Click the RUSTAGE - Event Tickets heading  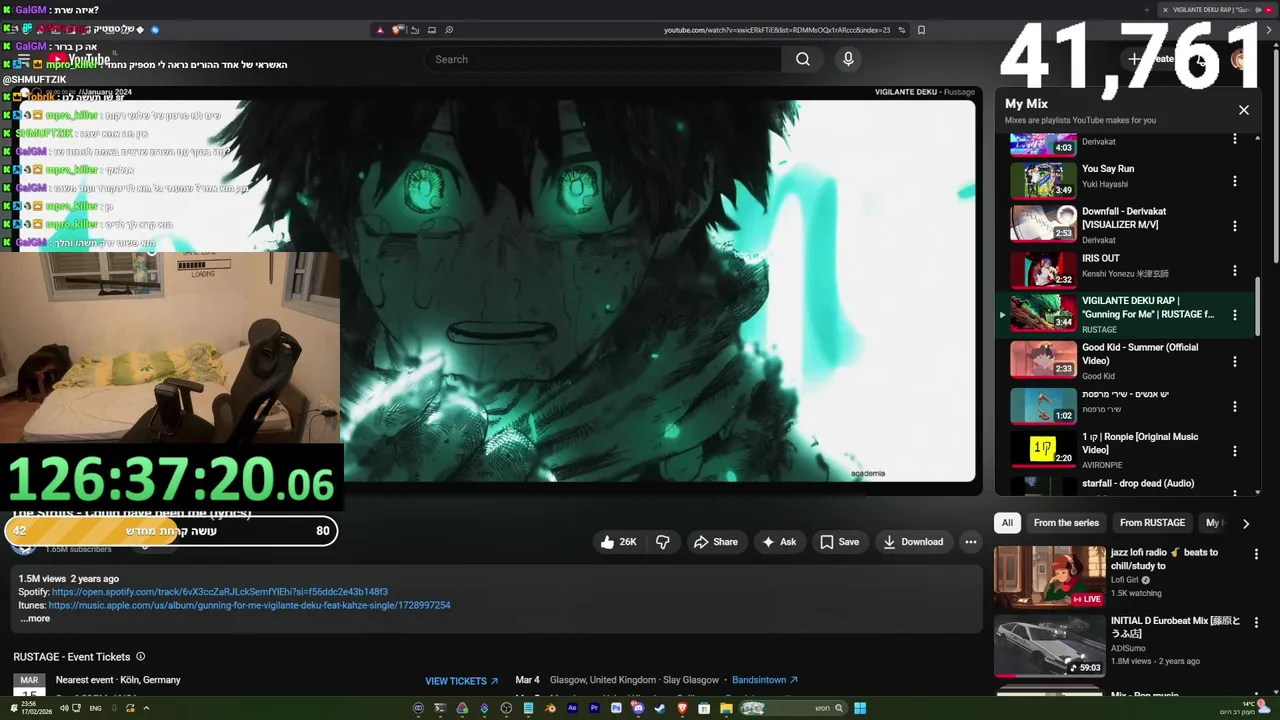click(72, 657)
